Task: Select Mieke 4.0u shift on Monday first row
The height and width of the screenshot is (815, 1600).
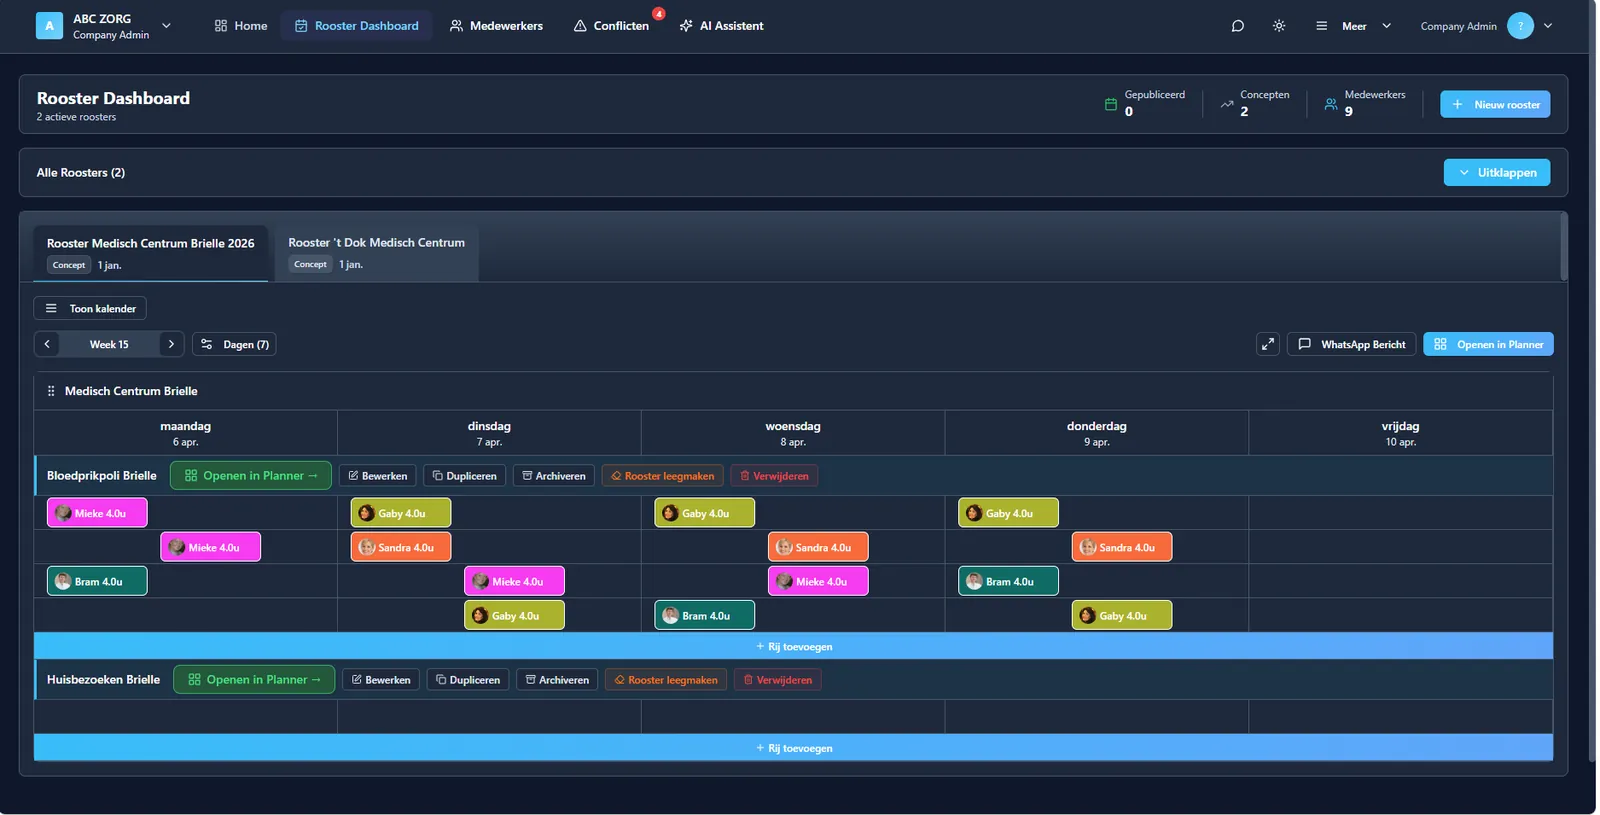Action: 97,513
